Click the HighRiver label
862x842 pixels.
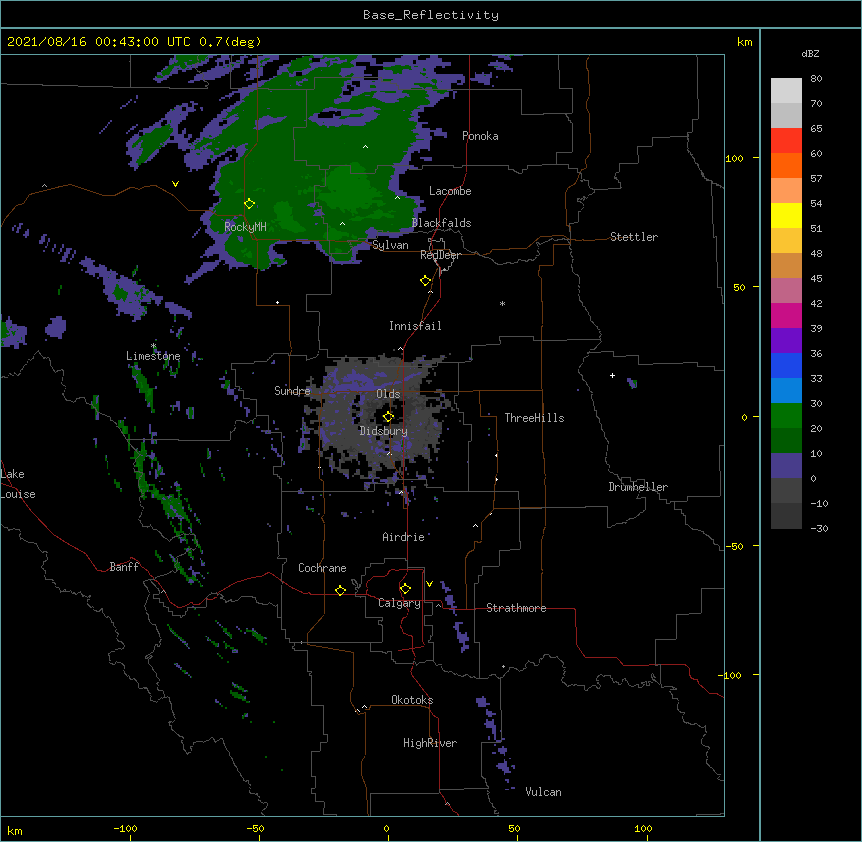click(x=430, y=743)
